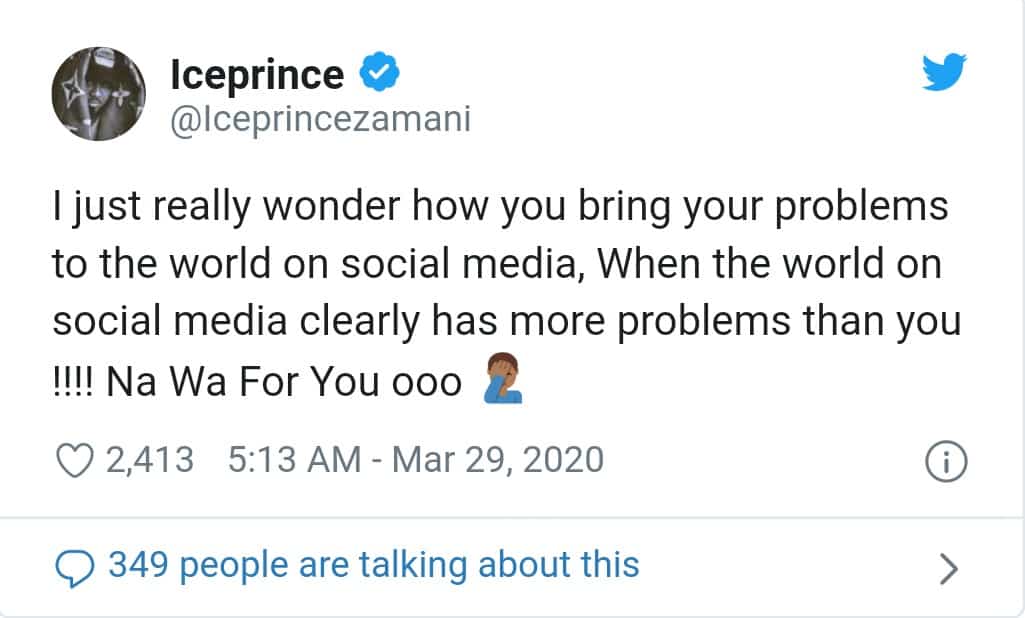Click the tweet text body
This screenshot has height=618, width=1025.
click(x=500, y=290)
